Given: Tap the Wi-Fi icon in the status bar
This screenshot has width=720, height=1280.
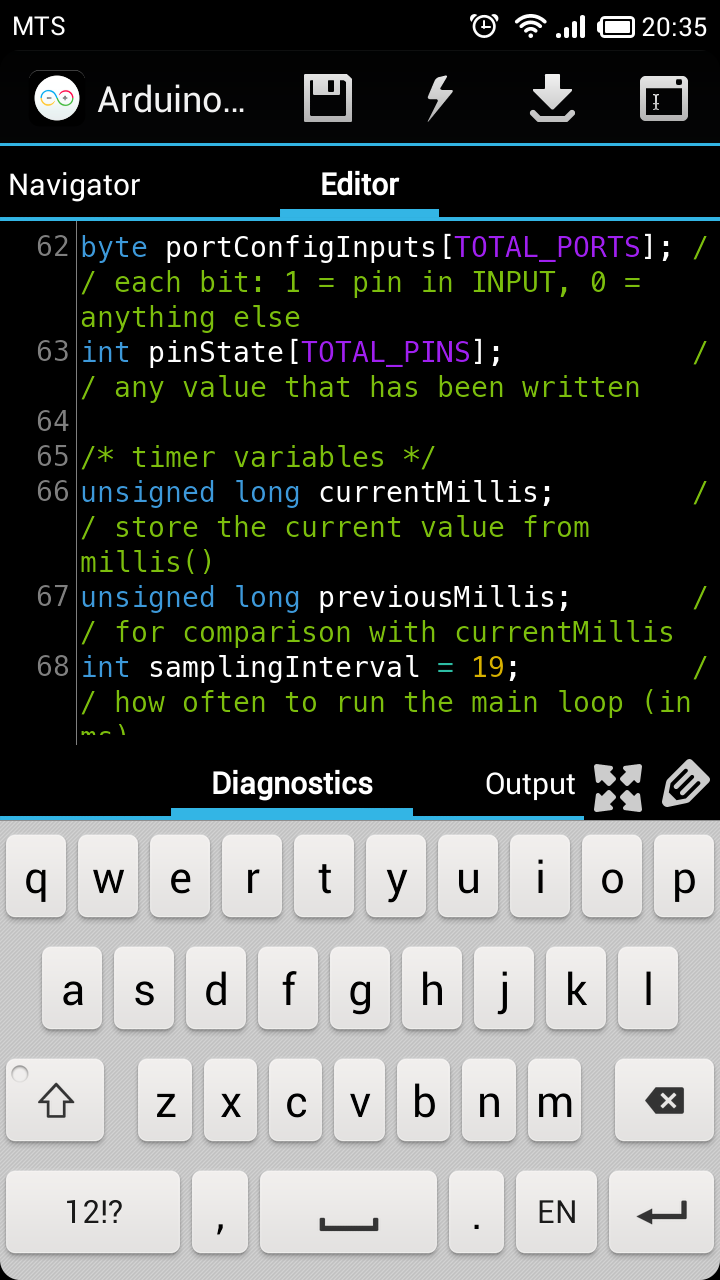Looking at the screenshot, I should (531, 27).
